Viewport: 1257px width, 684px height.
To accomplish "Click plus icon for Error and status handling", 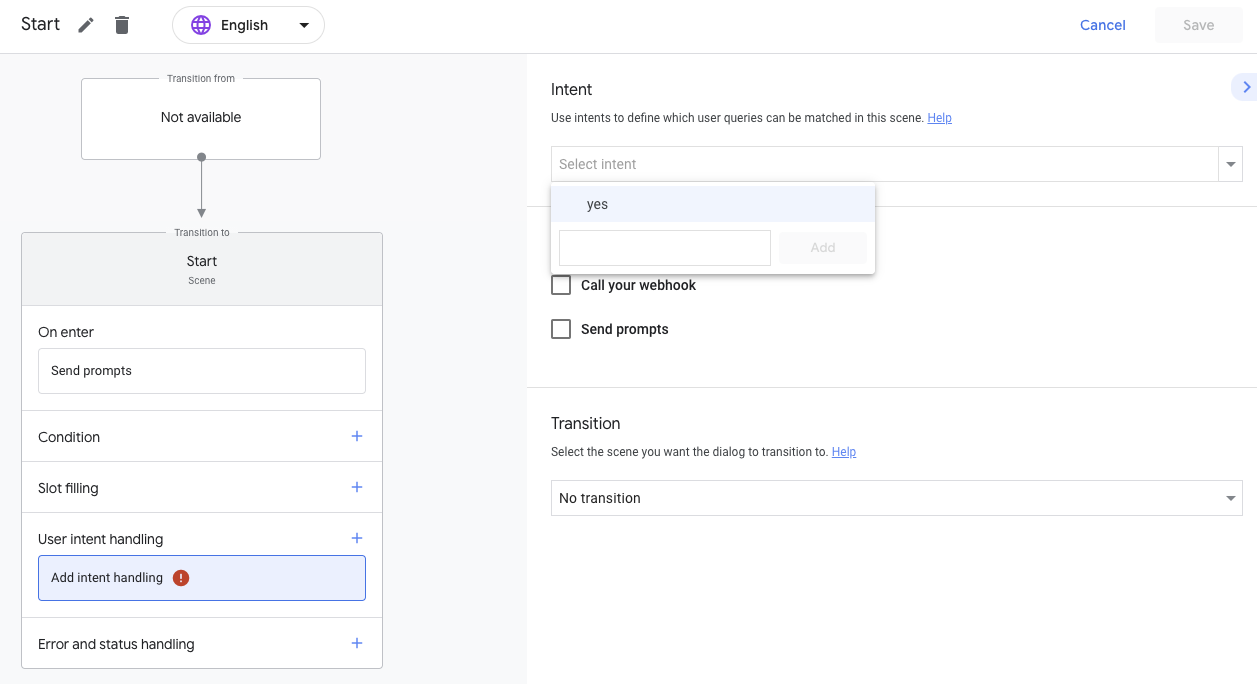I will tap(357, 643).
